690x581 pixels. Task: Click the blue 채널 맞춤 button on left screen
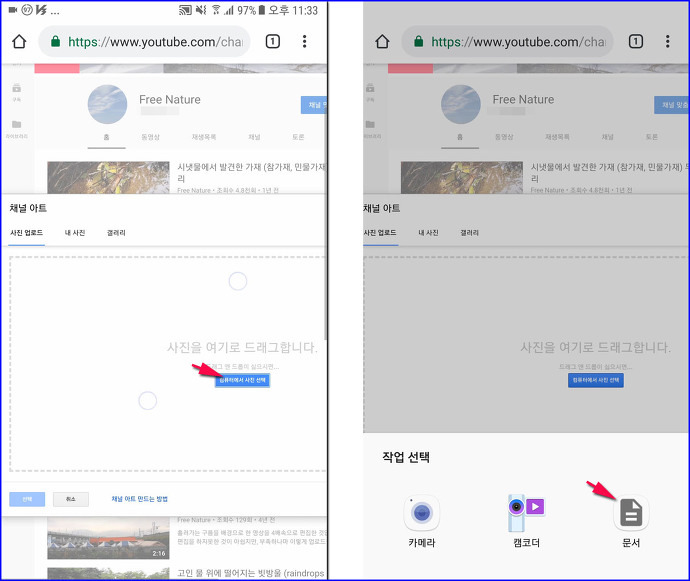314,105
